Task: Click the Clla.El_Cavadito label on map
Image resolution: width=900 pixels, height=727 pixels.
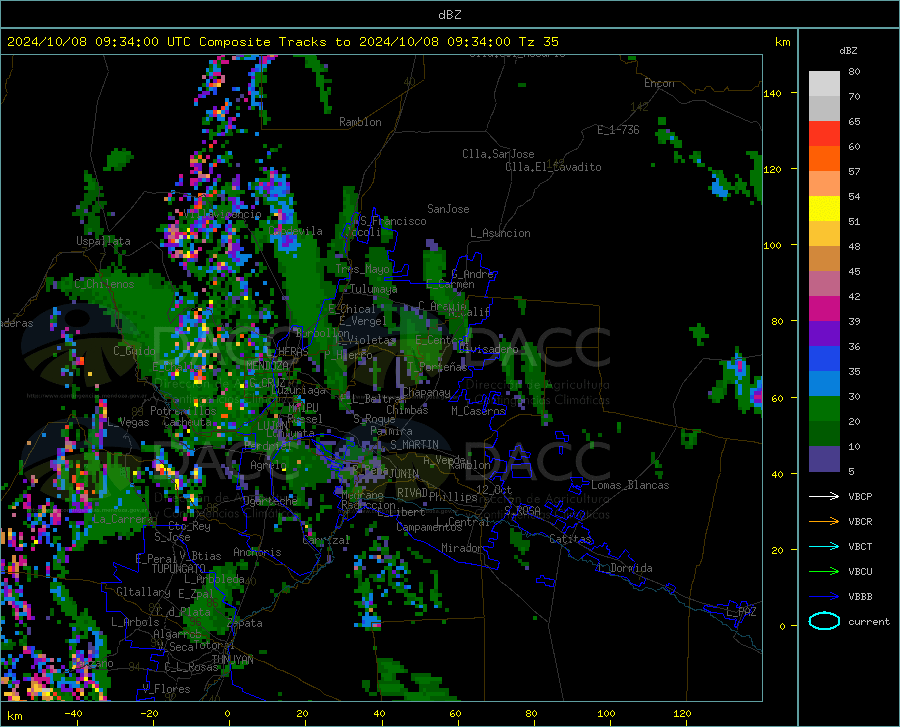Action: [x=553, y=167]
